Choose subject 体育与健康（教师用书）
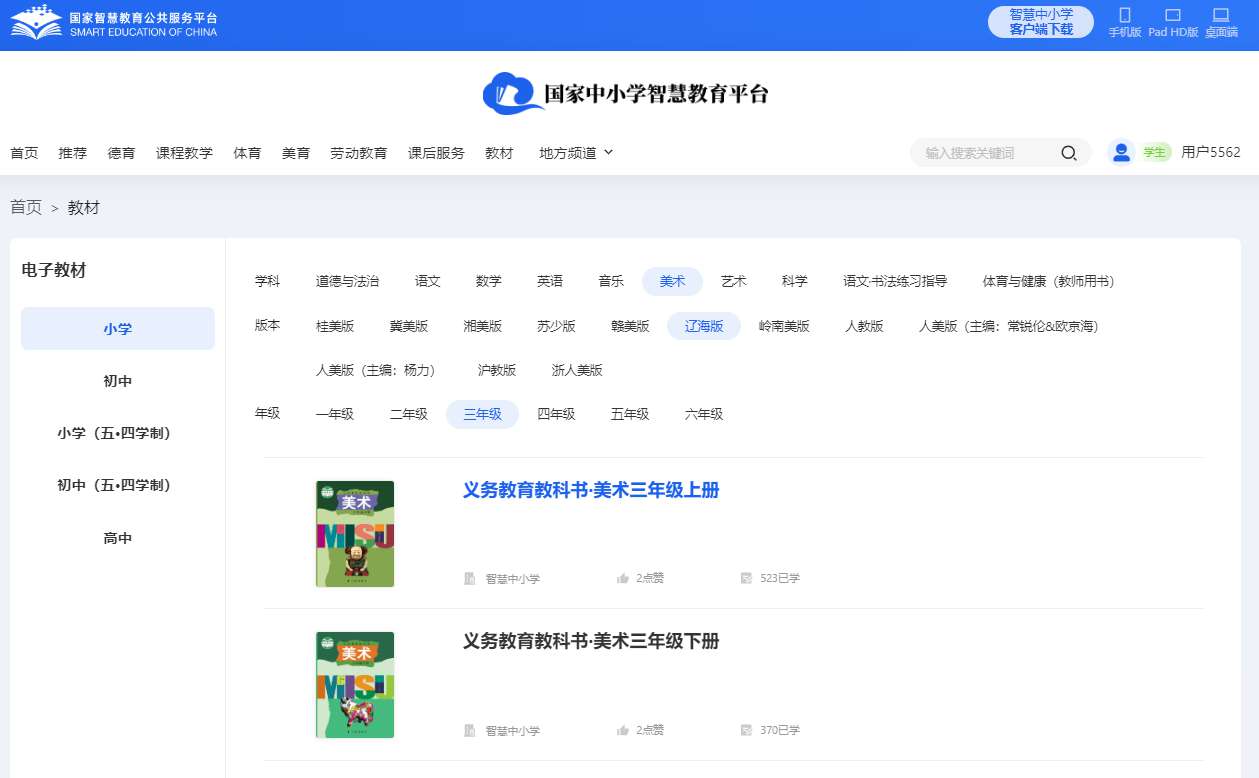Screen dimensions: 1259x778 [x=1048, y=282]
